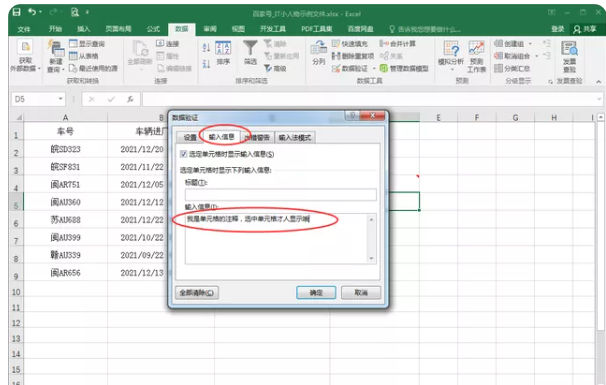
Task: Select cell containing 闽AU360
Action: [x=65, y=202]
